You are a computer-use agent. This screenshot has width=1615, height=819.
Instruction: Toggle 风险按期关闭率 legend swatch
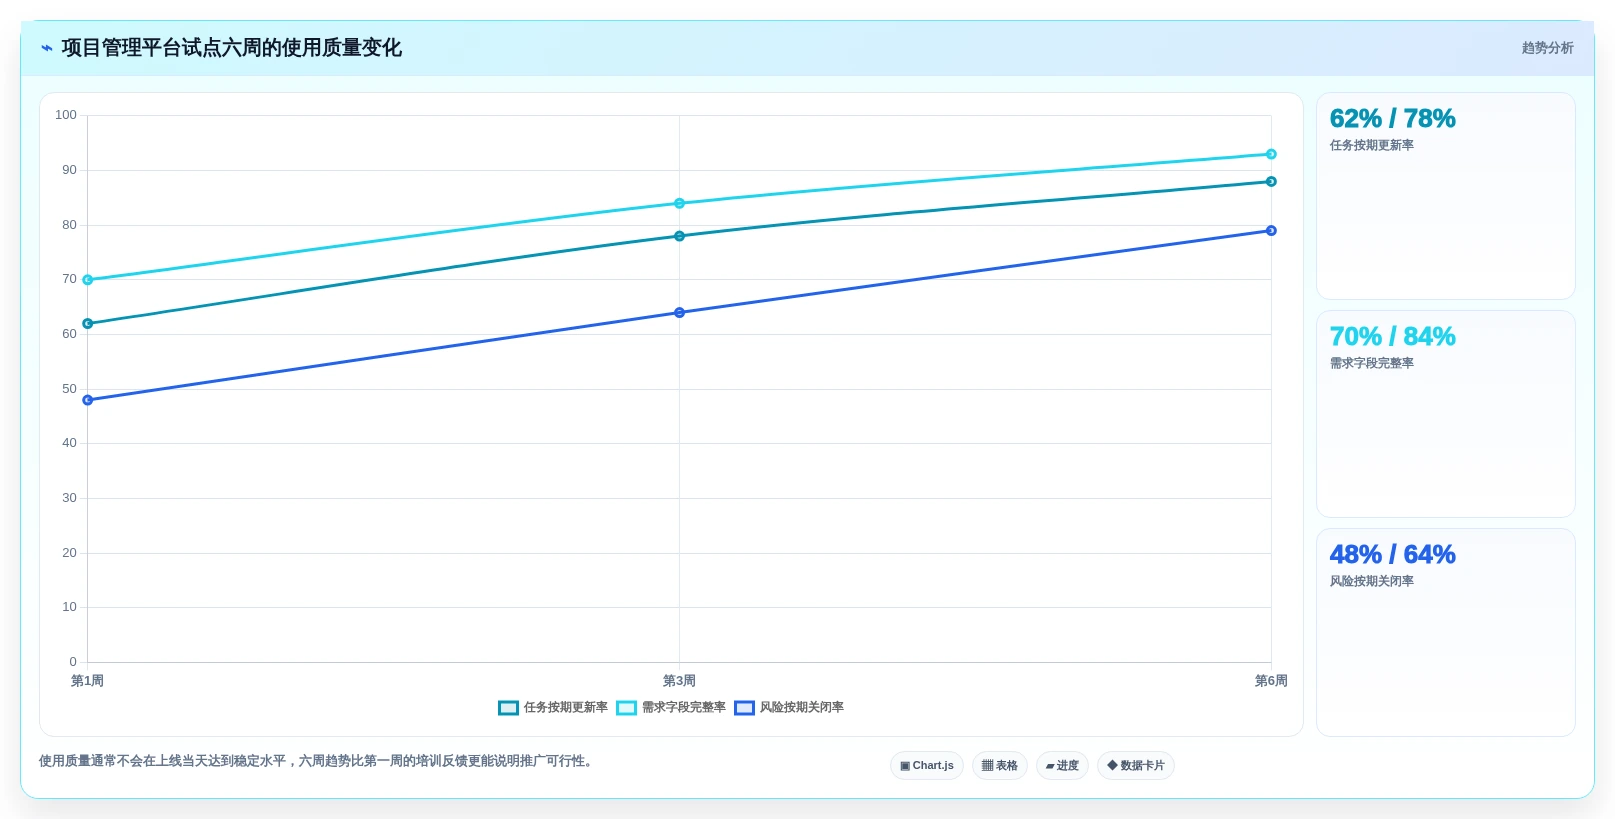pyautogui.click(x=744, y=708)
